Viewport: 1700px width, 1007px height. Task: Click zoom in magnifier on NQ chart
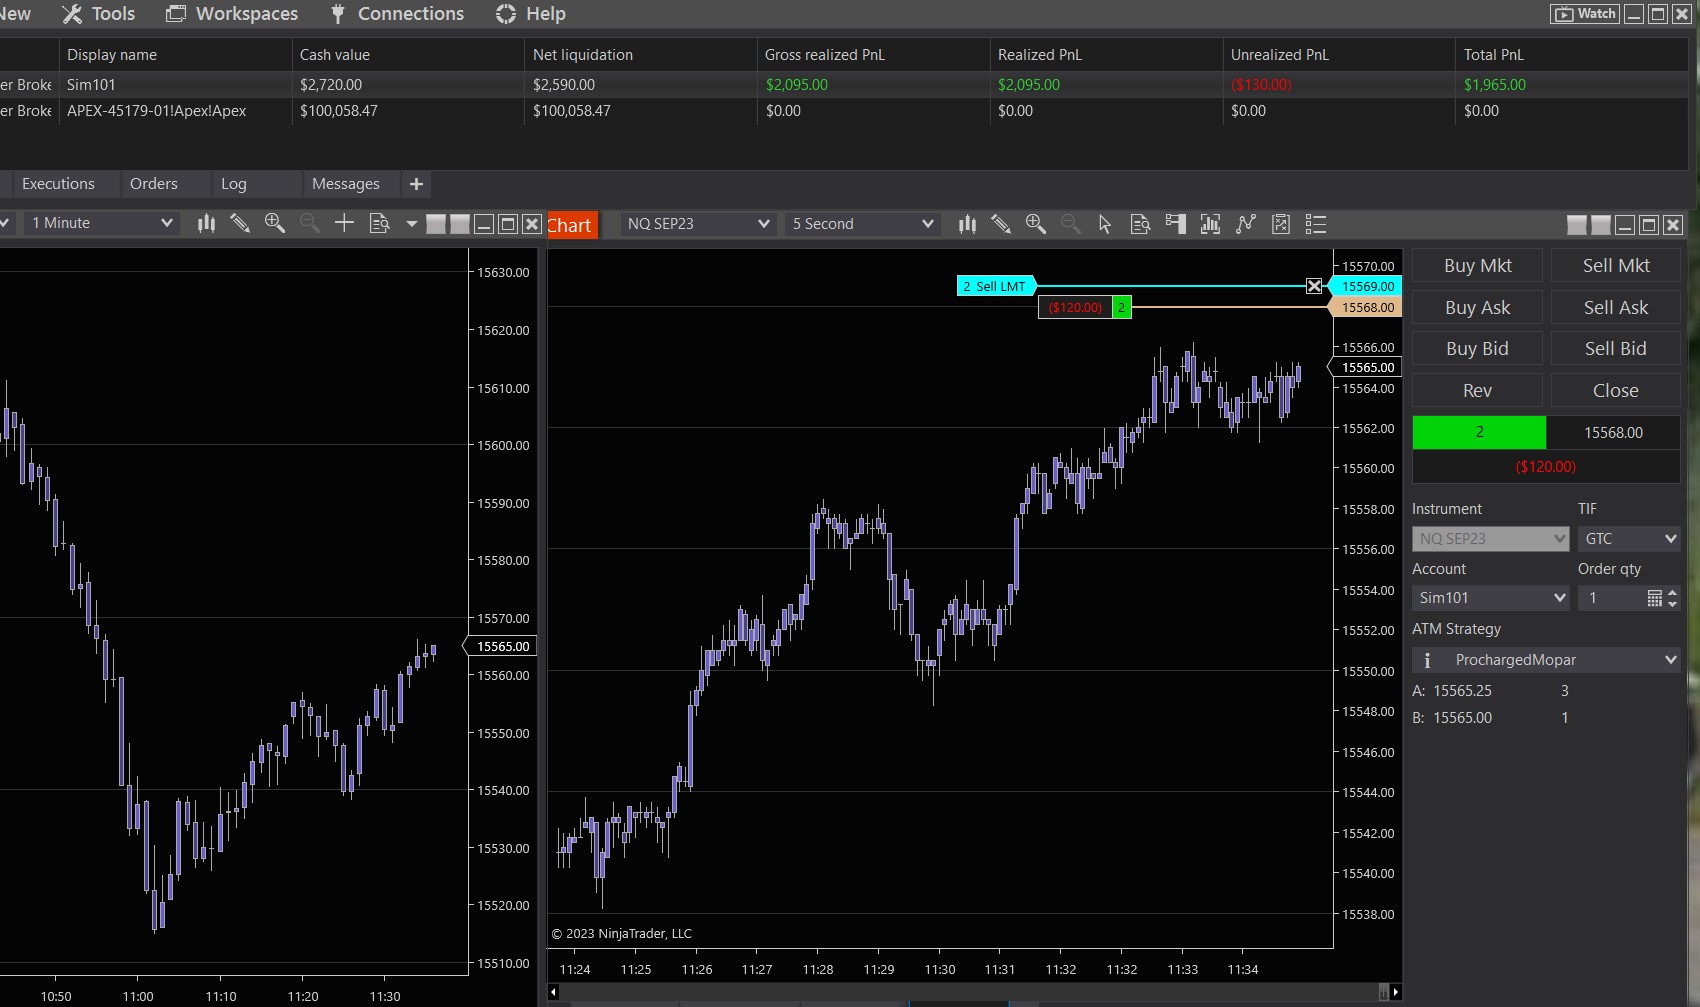point(1036,224)
